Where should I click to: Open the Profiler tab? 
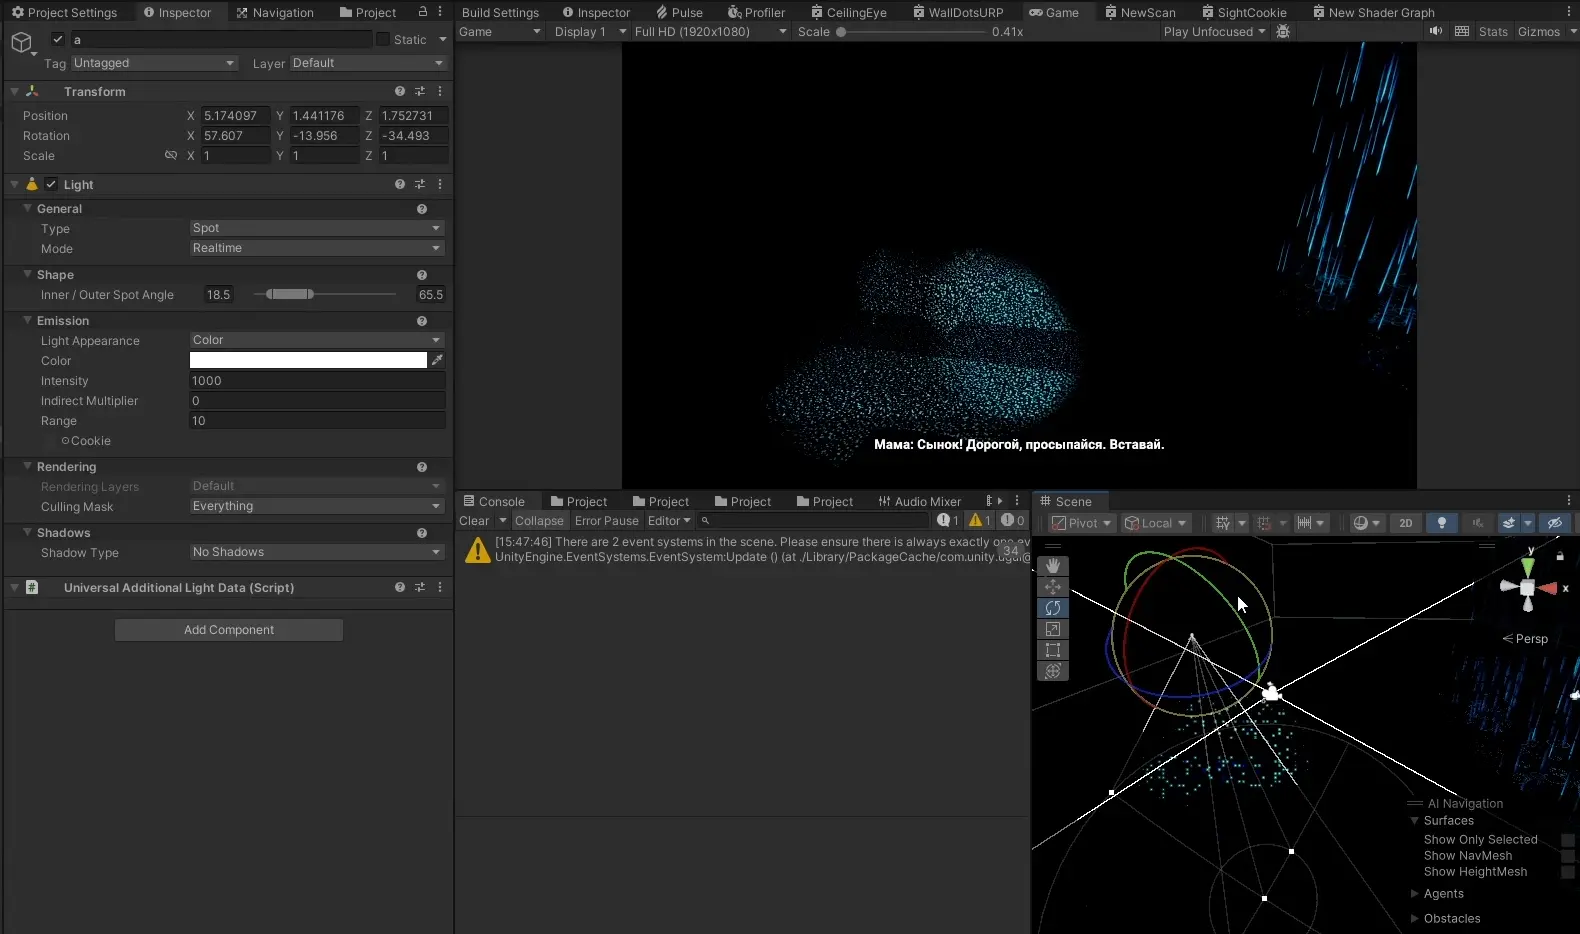click(x=756, y=13)
